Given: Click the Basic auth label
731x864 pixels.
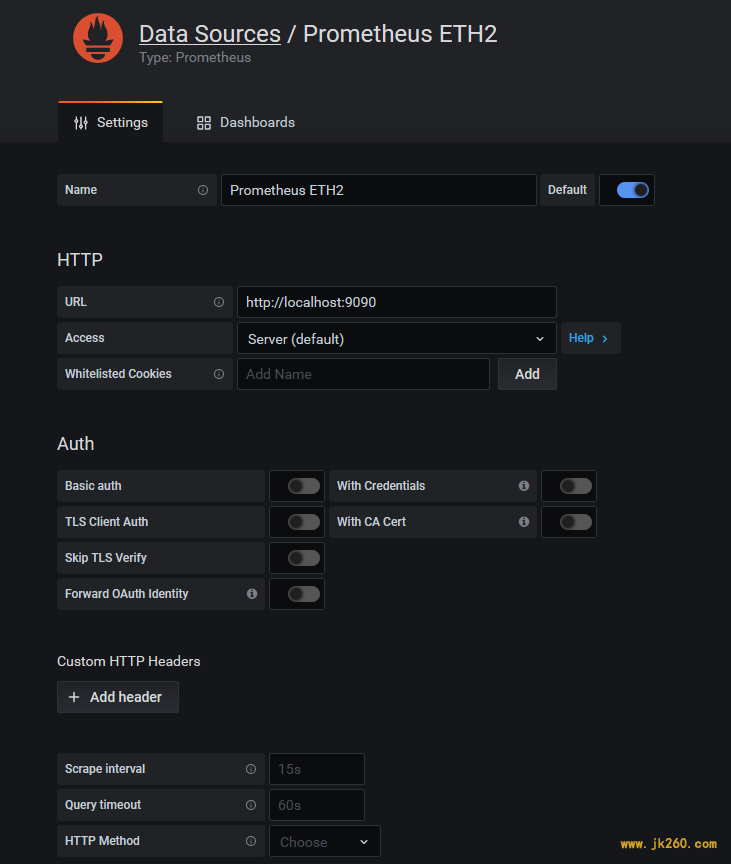Looking at the screenshot, I should (x=93, y=486).
